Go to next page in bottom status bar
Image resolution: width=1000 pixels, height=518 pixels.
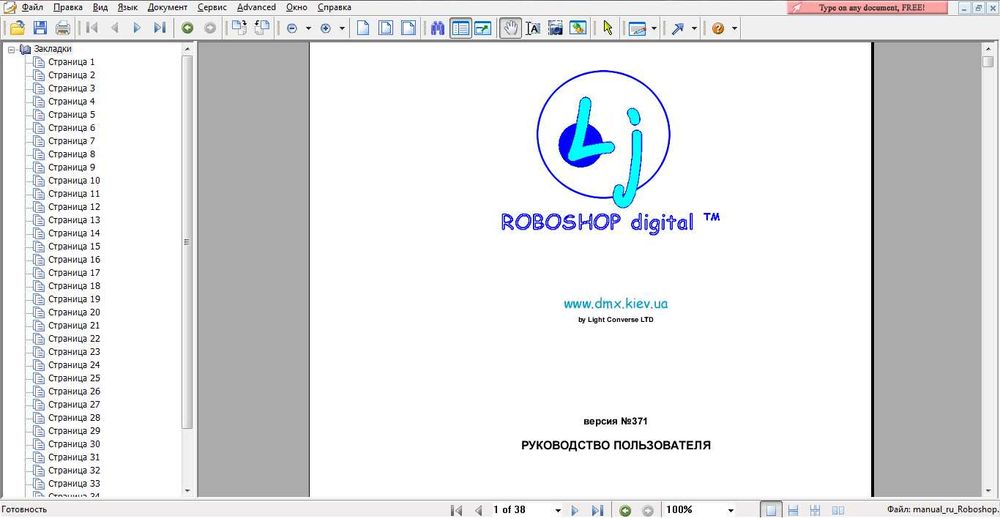click(x=575, y=510)
